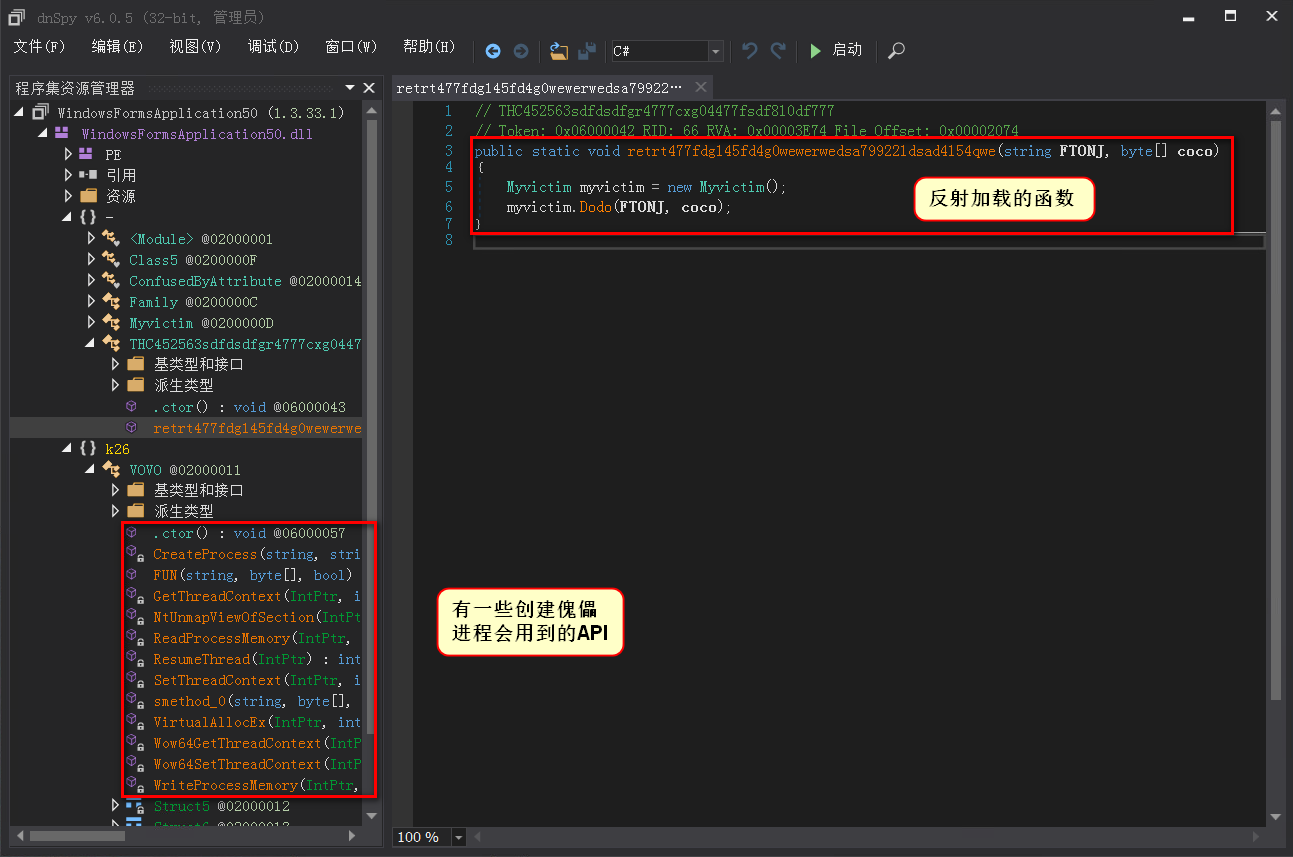Screen dimensions: 1293x857
Task: Collapse the WindowsFormsApplication50 (1.3.33.1) assembly node
Action: [19, 113]
